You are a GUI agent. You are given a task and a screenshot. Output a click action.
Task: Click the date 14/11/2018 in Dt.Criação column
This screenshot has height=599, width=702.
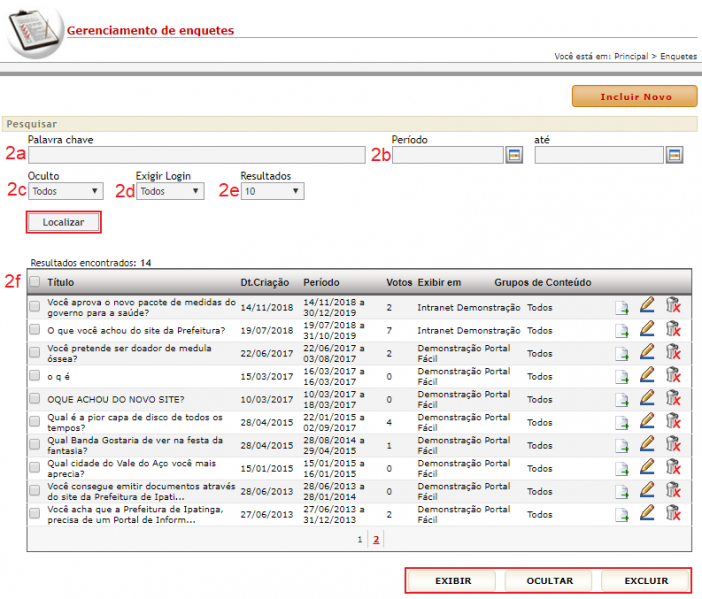point(267,308)
